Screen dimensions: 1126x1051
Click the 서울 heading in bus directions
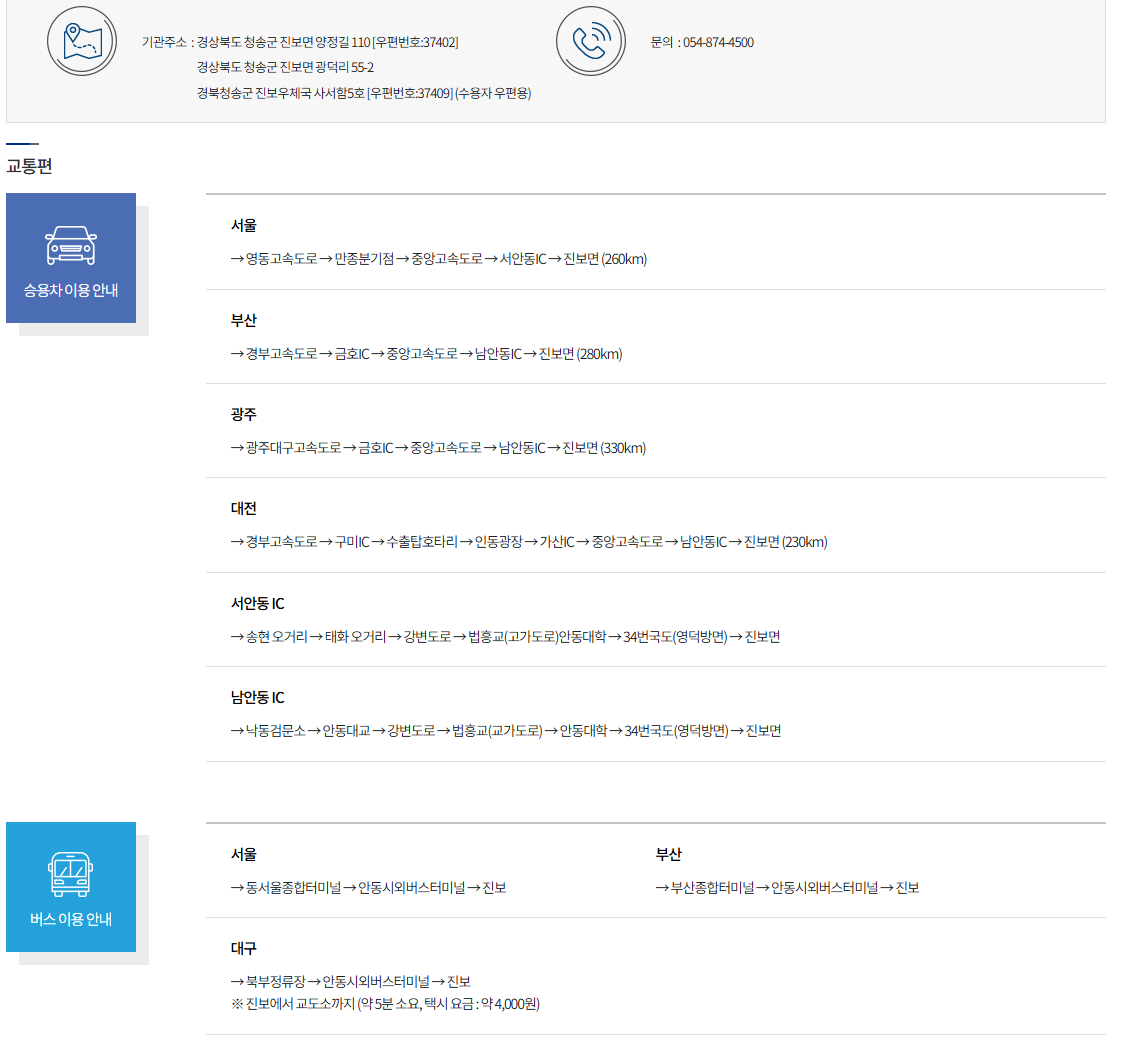coord(243,854)
